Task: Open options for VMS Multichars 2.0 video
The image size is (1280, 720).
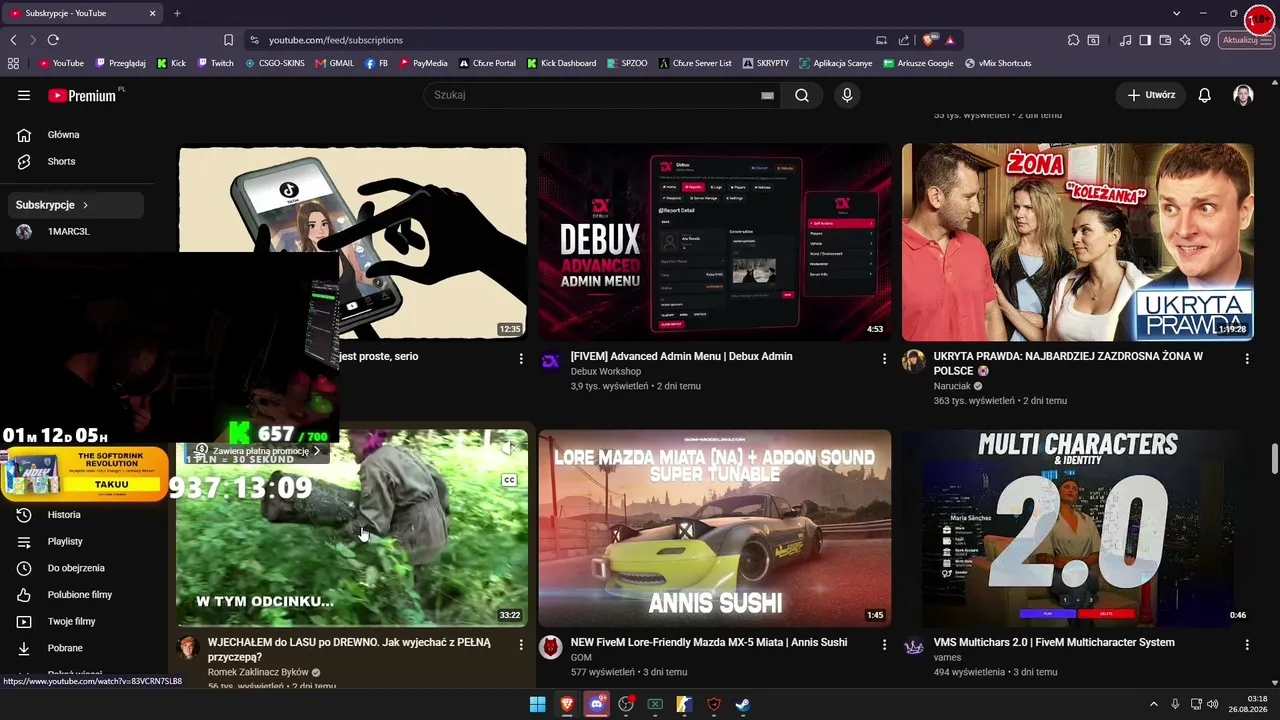Action: [x=1247, y=645]
